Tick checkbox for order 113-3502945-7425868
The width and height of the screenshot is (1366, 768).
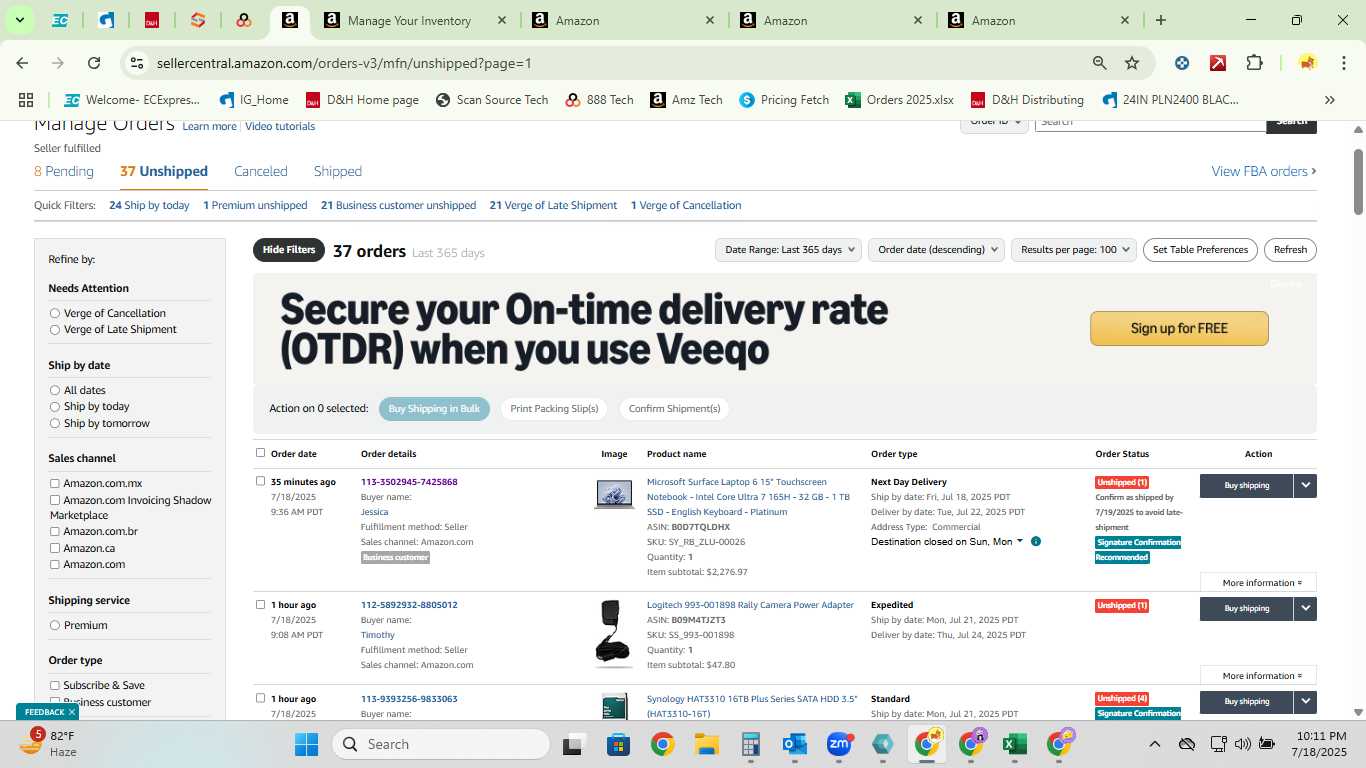coord(260,481)
